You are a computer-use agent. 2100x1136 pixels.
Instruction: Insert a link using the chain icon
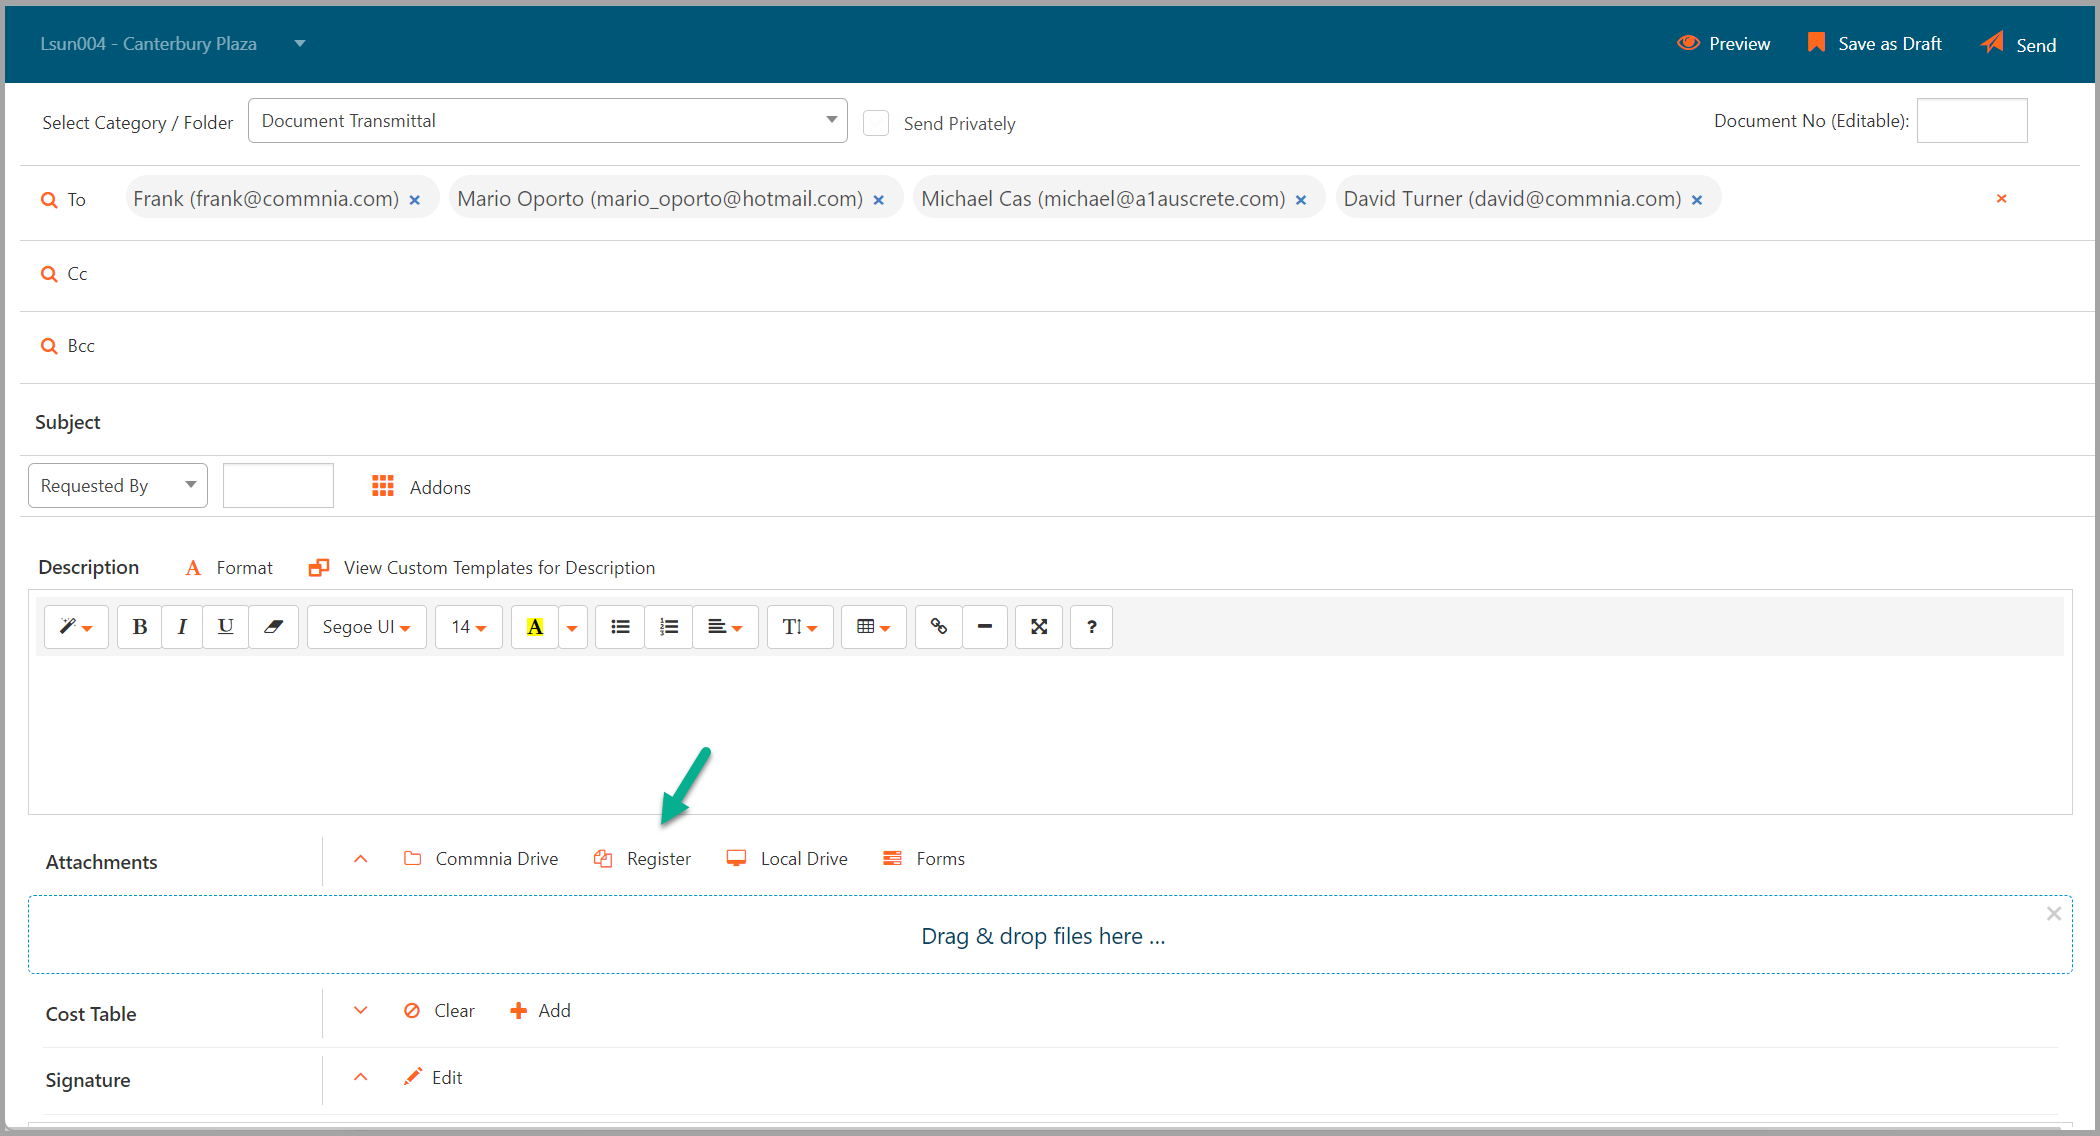(x=938, y=627)
